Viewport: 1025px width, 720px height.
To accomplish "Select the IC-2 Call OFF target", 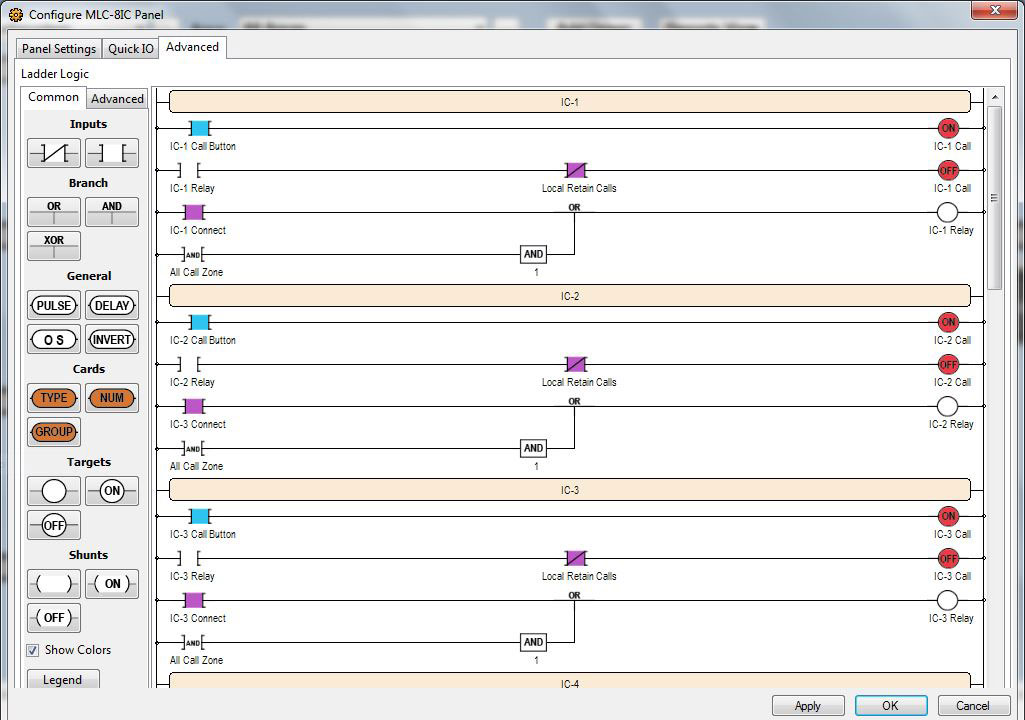I will click(x=948, y=364).
